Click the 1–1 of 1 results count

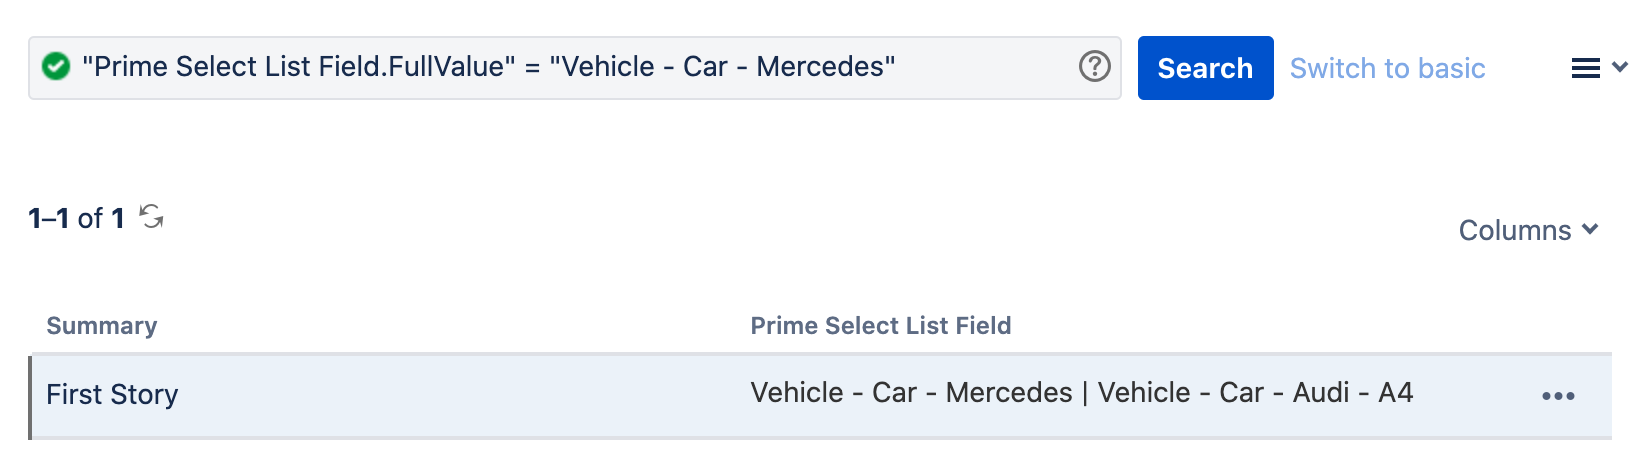[x=76, y=218]
